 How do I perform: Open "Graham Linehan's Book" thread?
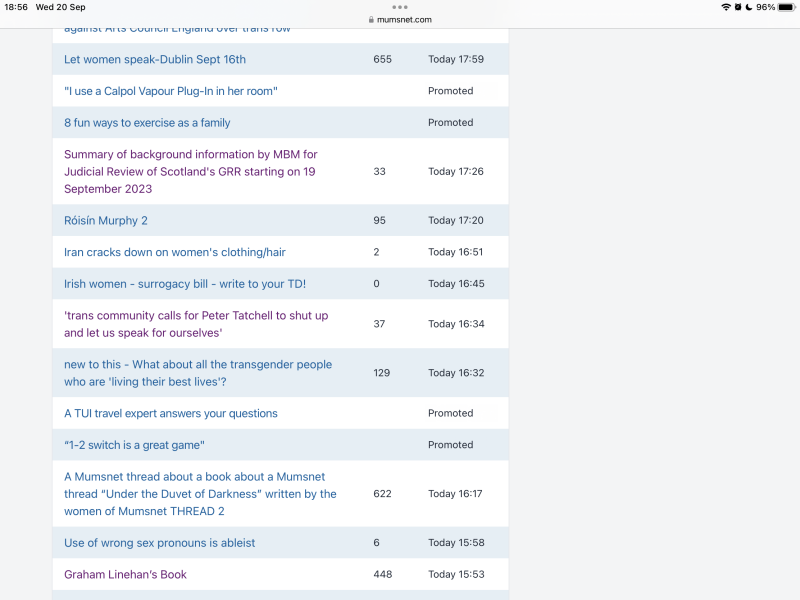point(125,575)
